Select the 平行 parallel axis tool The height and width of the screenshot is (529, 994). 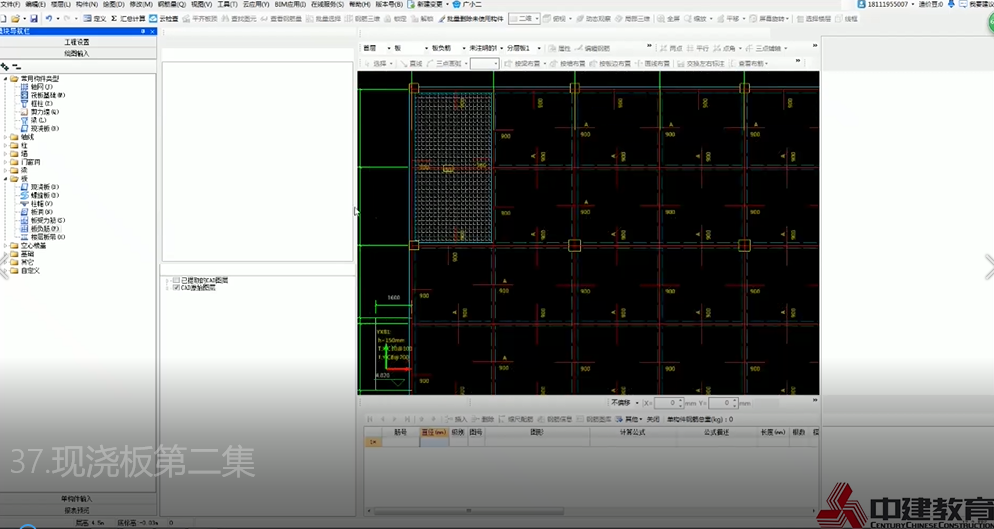click(x=699, y=48)
